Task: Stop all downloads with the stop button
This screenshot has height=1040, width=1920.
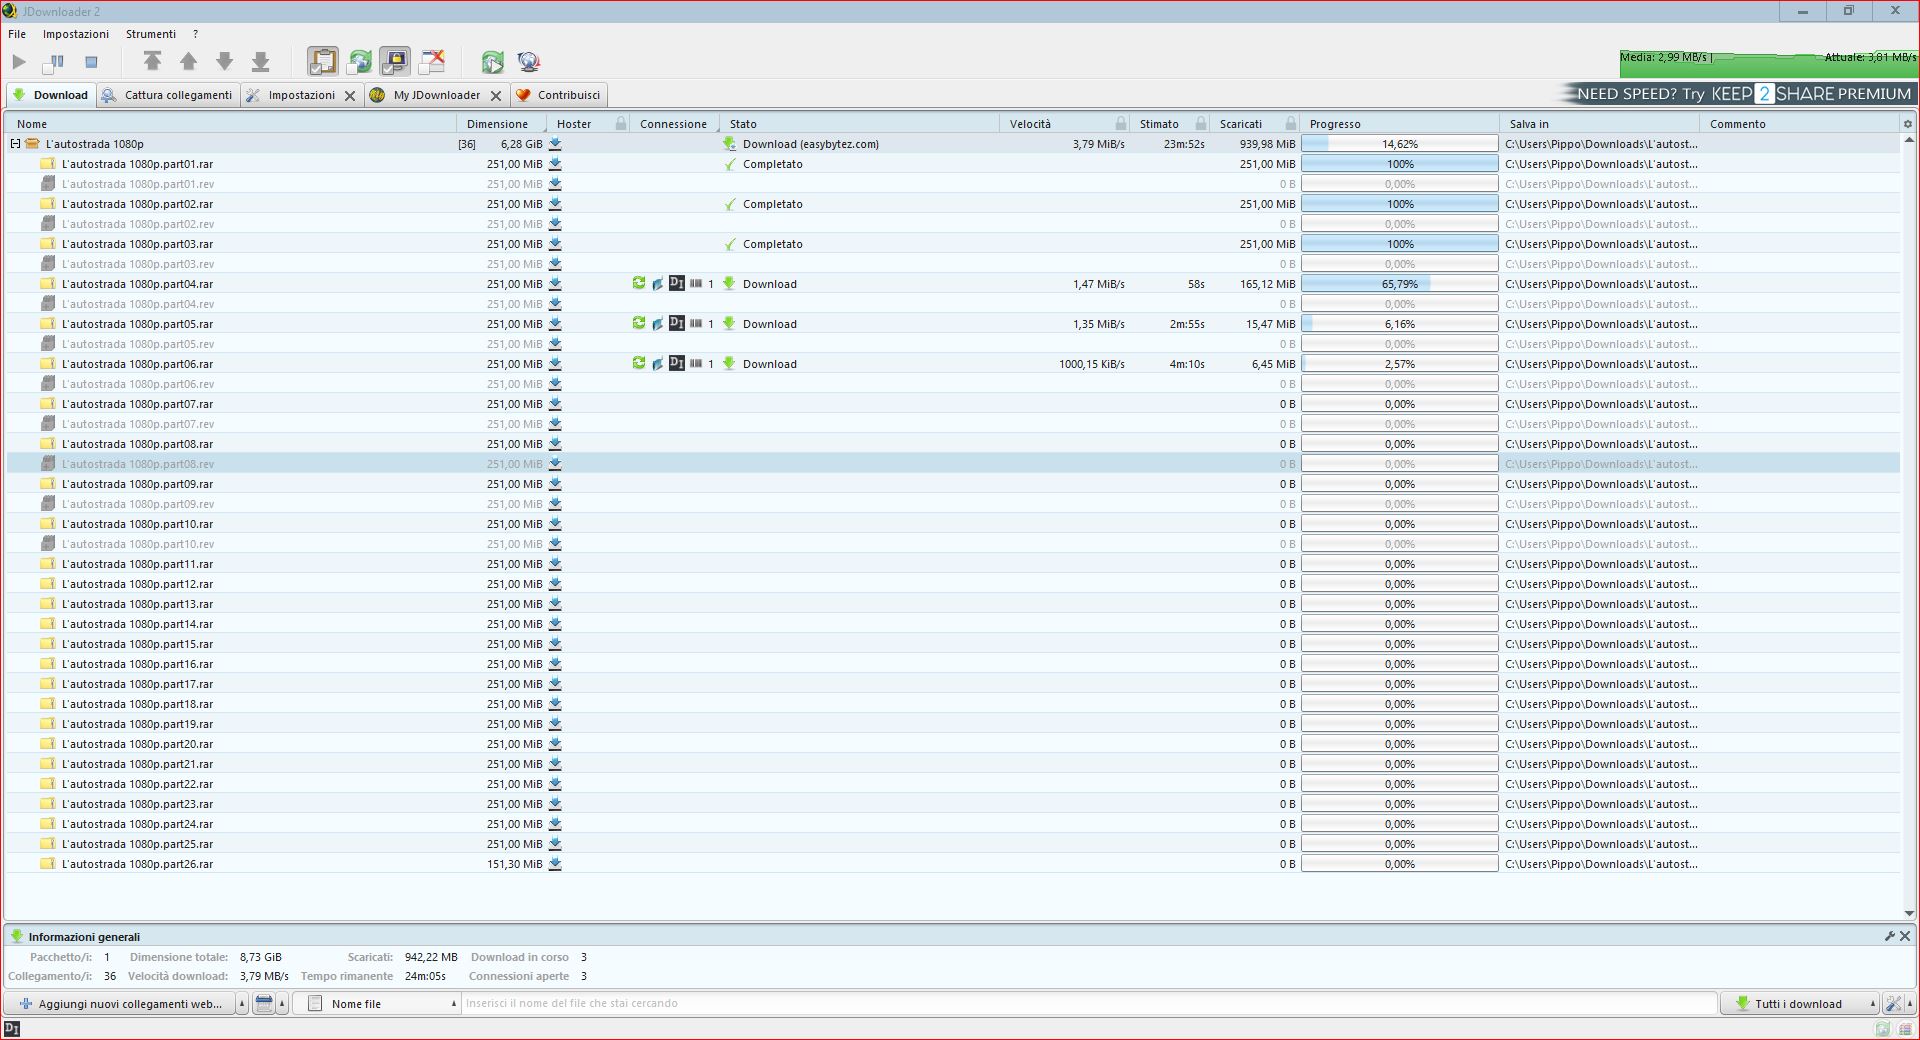Action: coord(91,62)
